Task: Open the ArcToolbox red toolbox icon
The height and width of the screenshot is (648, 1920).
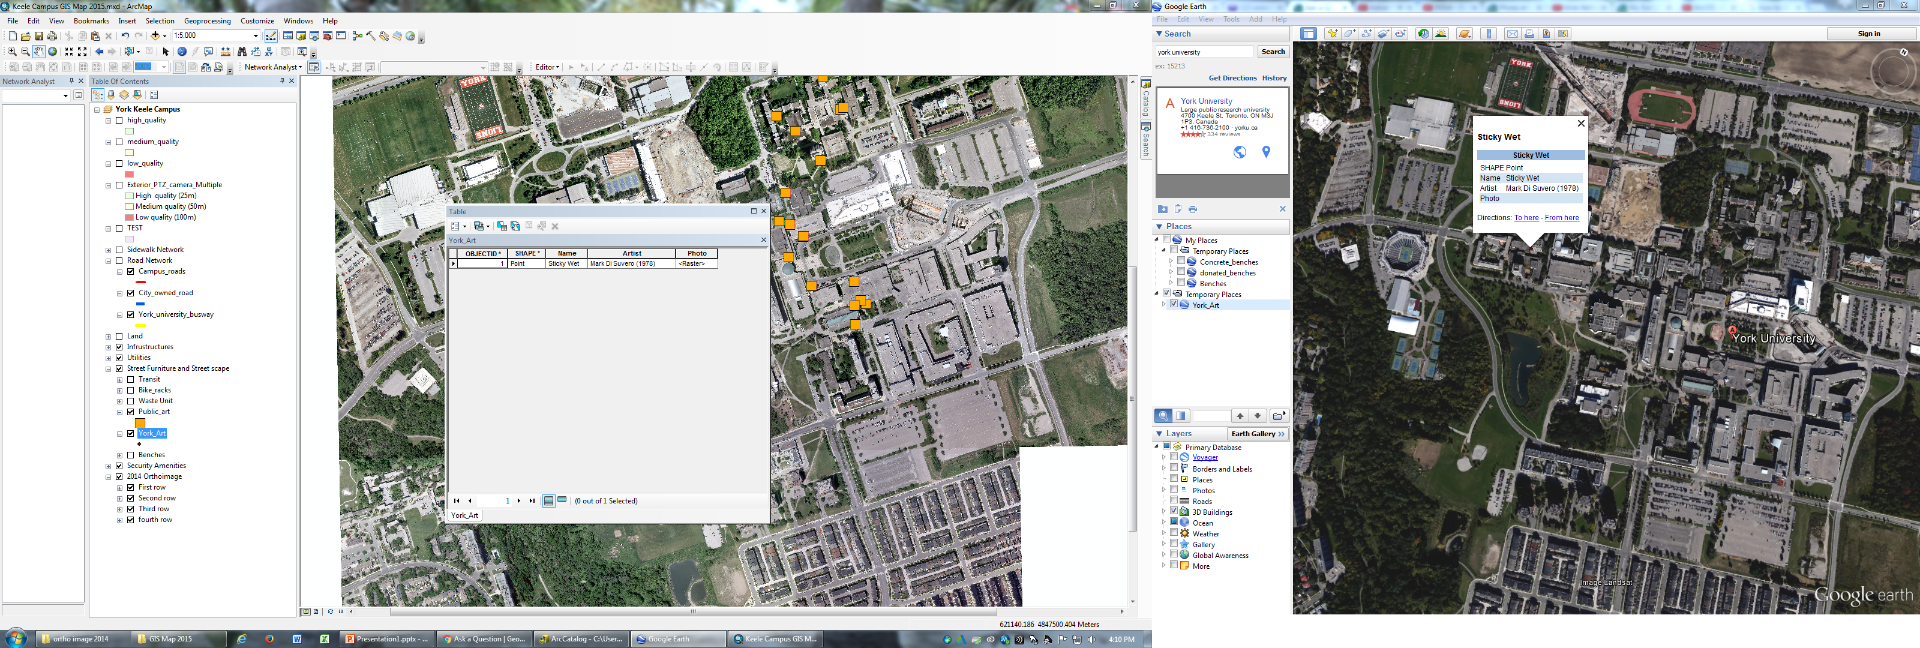Action: pos(327,36)
